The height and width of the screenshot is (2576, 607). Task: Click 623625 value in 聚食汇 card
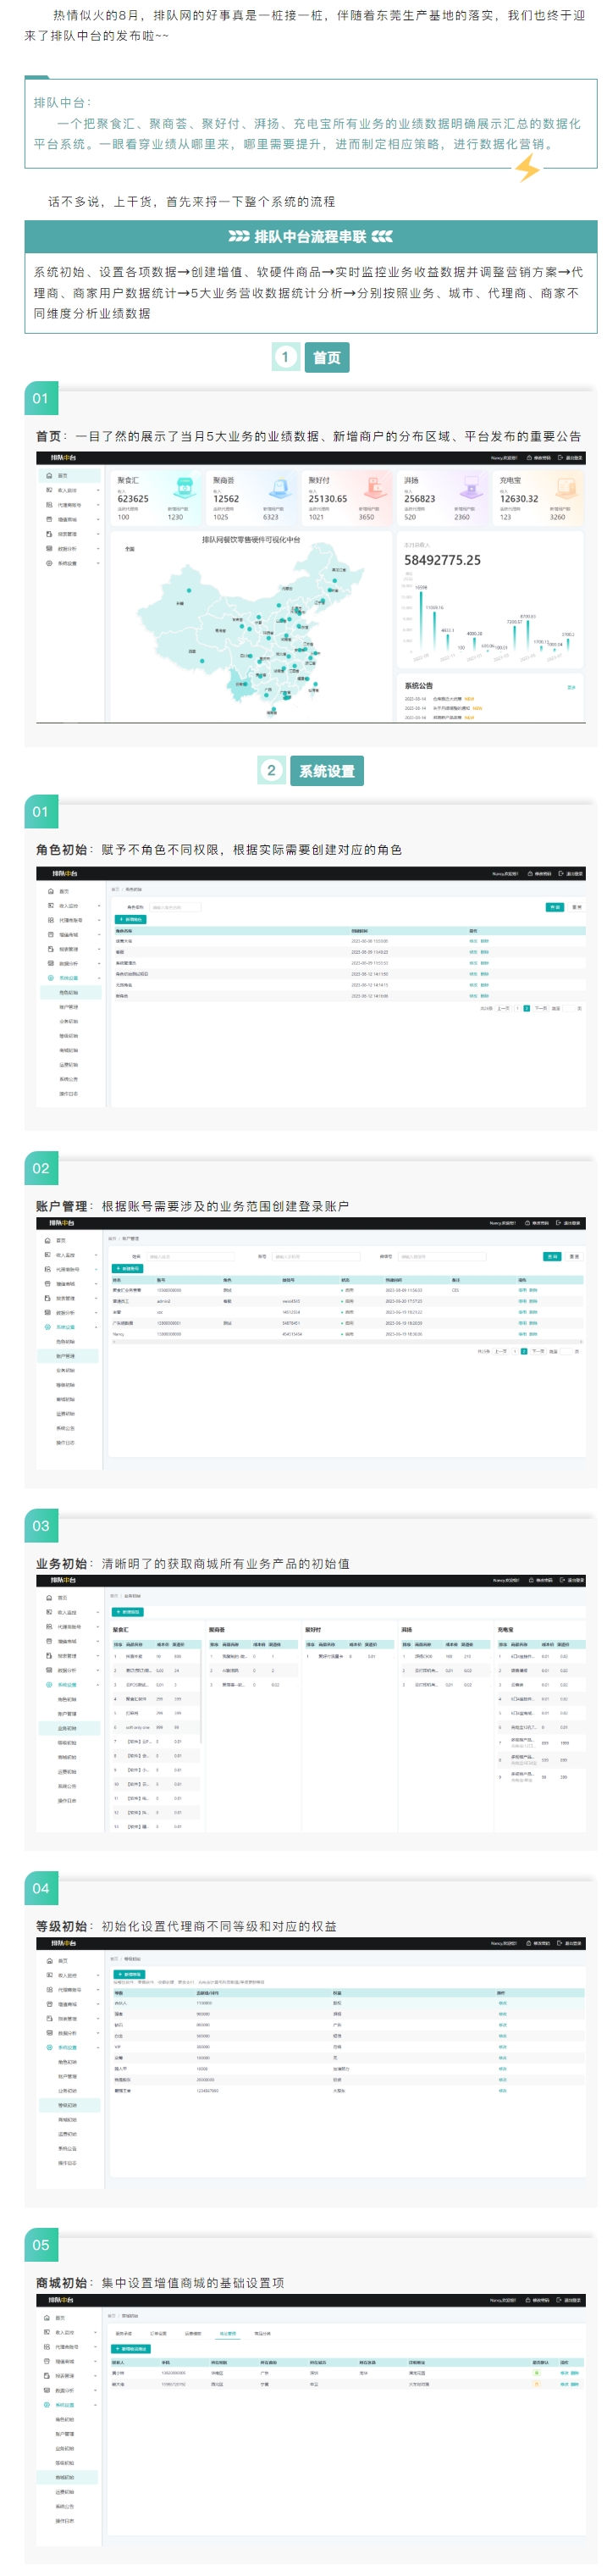[x=133, y=499]
